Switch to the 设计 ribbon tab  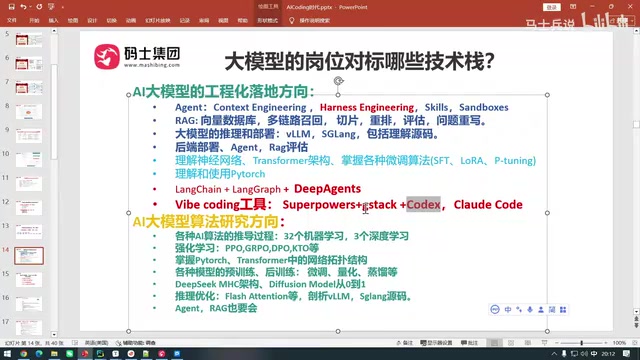92,20
